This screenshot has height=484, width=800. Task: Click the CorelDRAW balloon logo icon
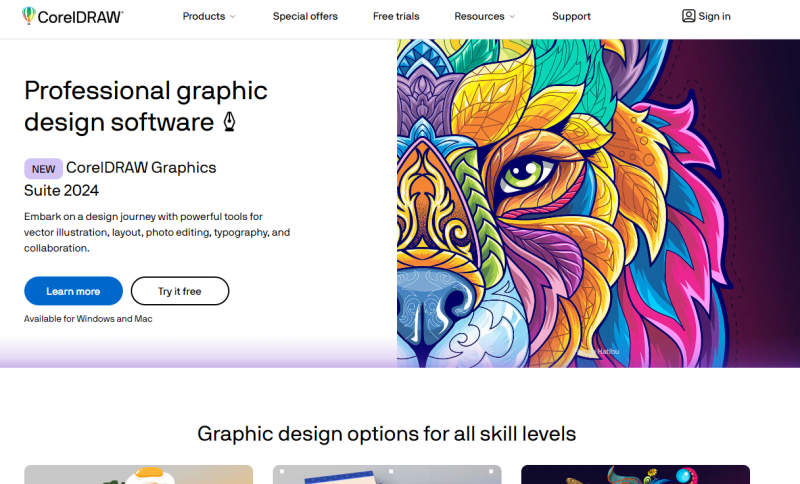click(29, 15)
